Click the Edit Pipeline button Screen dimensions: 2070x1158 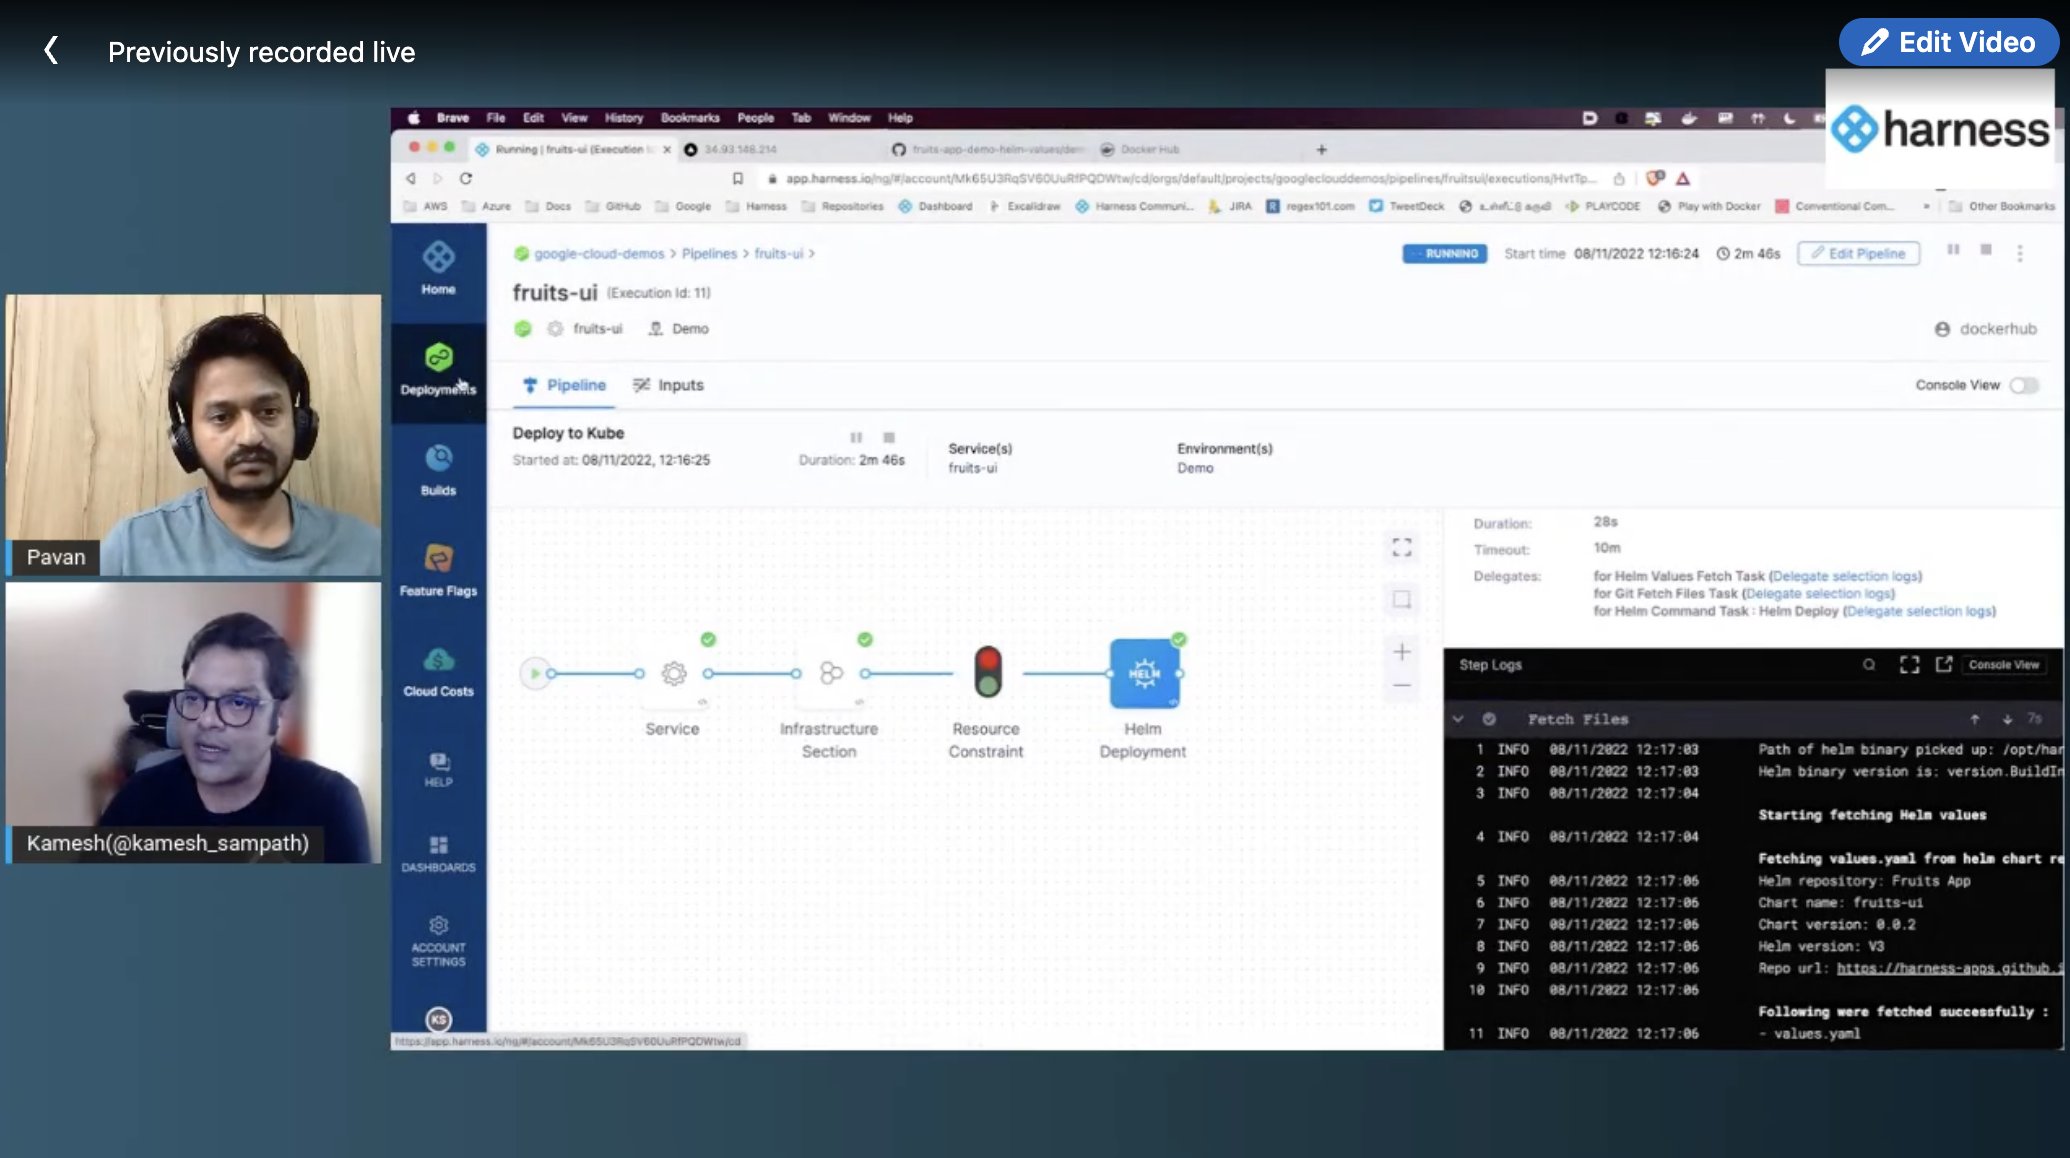pos(1858,253)
